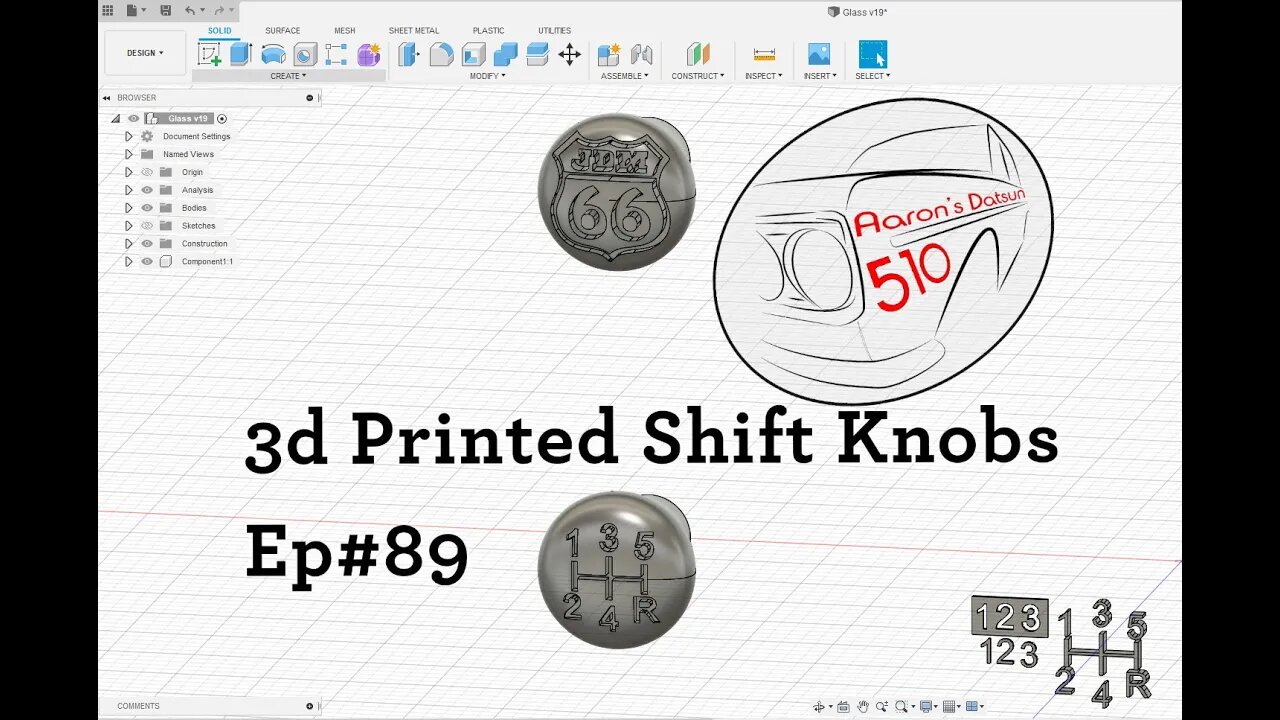Expand the Named Views node

coord(128,154)
